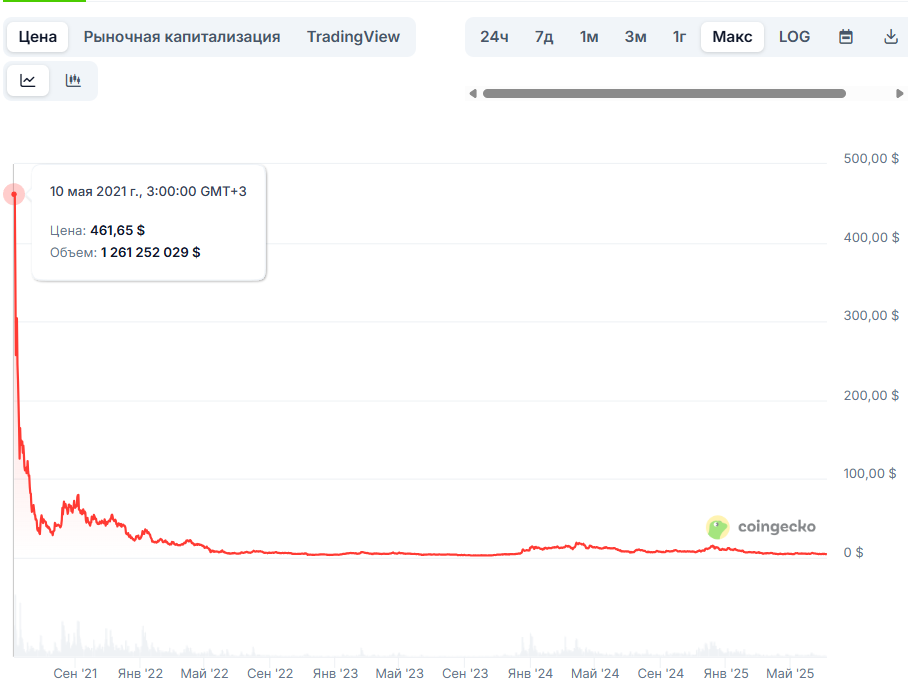Click the Сен '24 date label
This screenshot has height=697, width=910.
[660, 674]
